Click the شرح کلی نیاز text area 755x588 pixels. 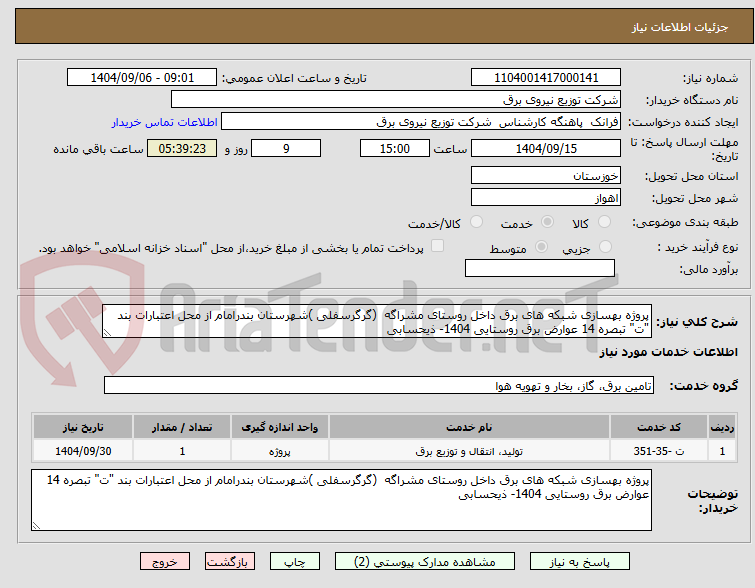coord(377,321)
